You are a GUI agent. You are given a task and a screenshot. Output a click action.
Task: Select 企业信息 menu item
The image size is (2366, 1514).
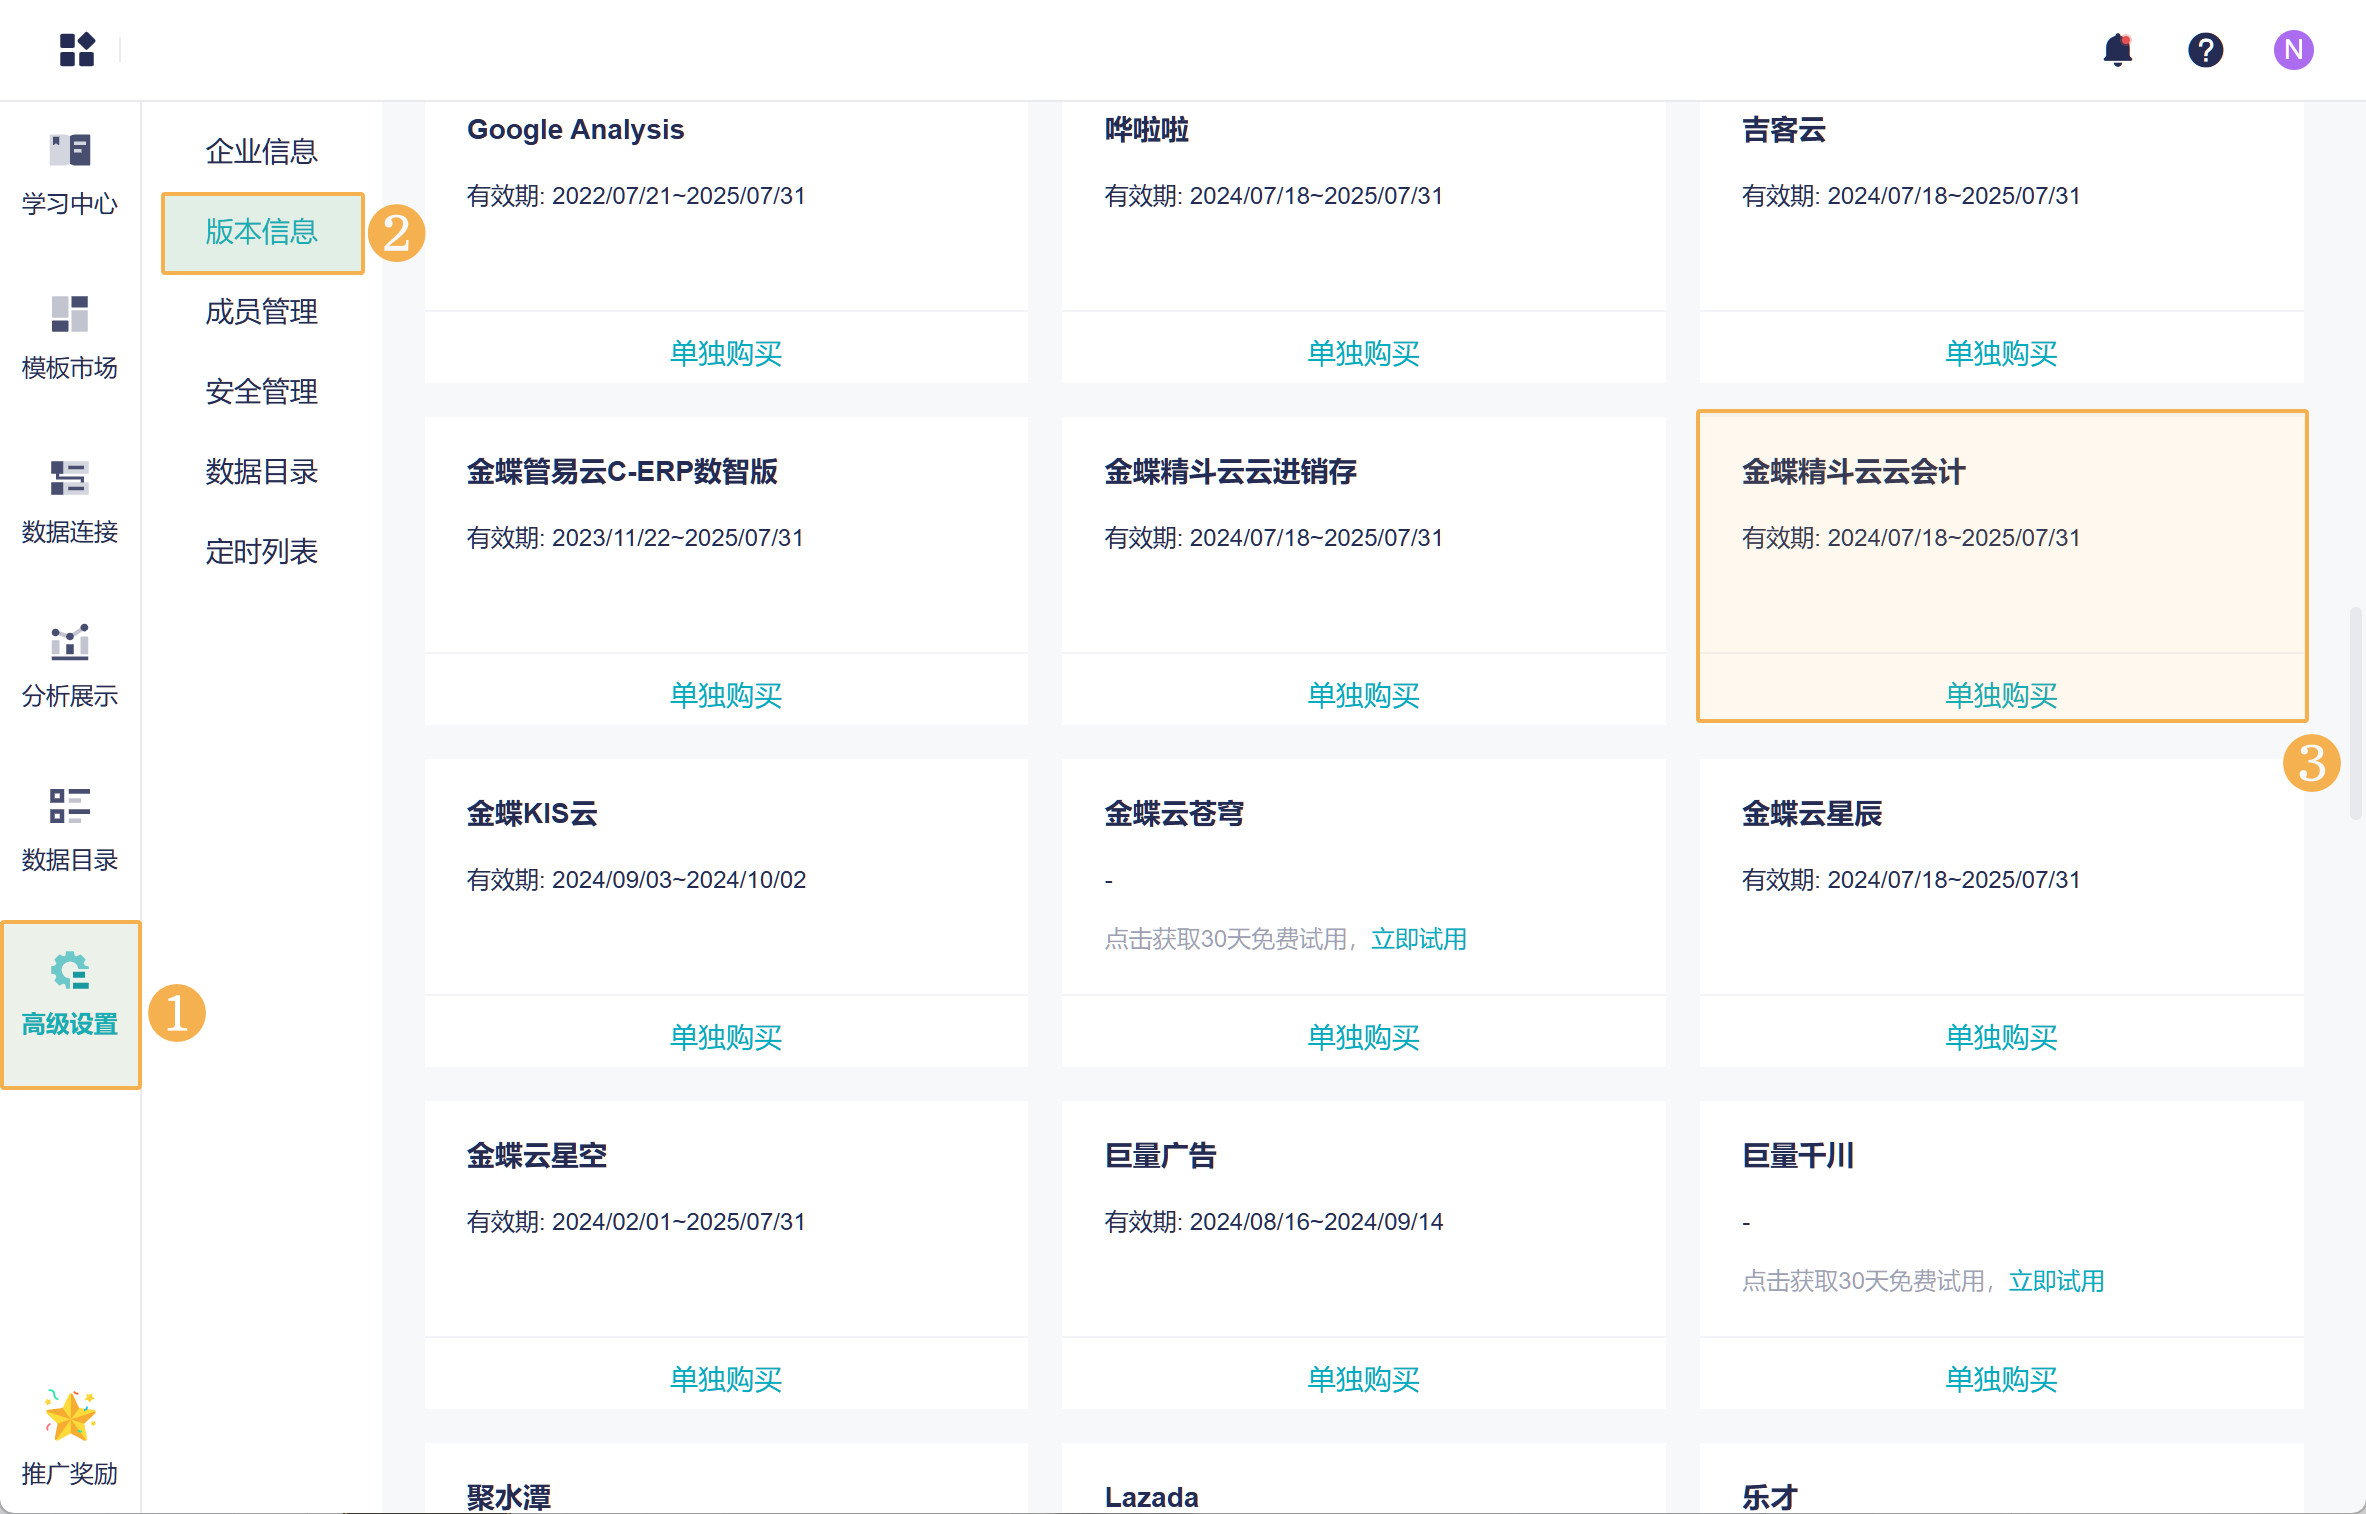coord(261,151)
